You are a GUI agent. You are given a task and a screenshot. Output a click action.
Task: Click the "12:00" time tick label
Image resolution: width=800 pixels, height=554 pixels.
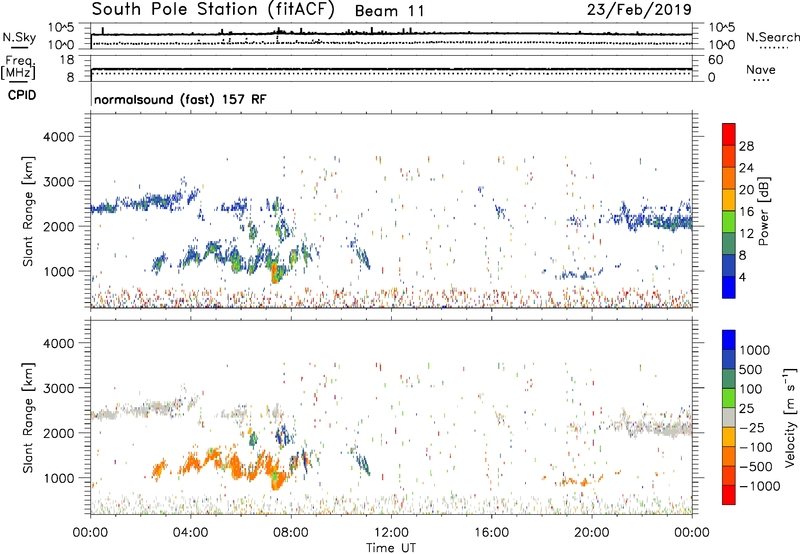[391, 533]
